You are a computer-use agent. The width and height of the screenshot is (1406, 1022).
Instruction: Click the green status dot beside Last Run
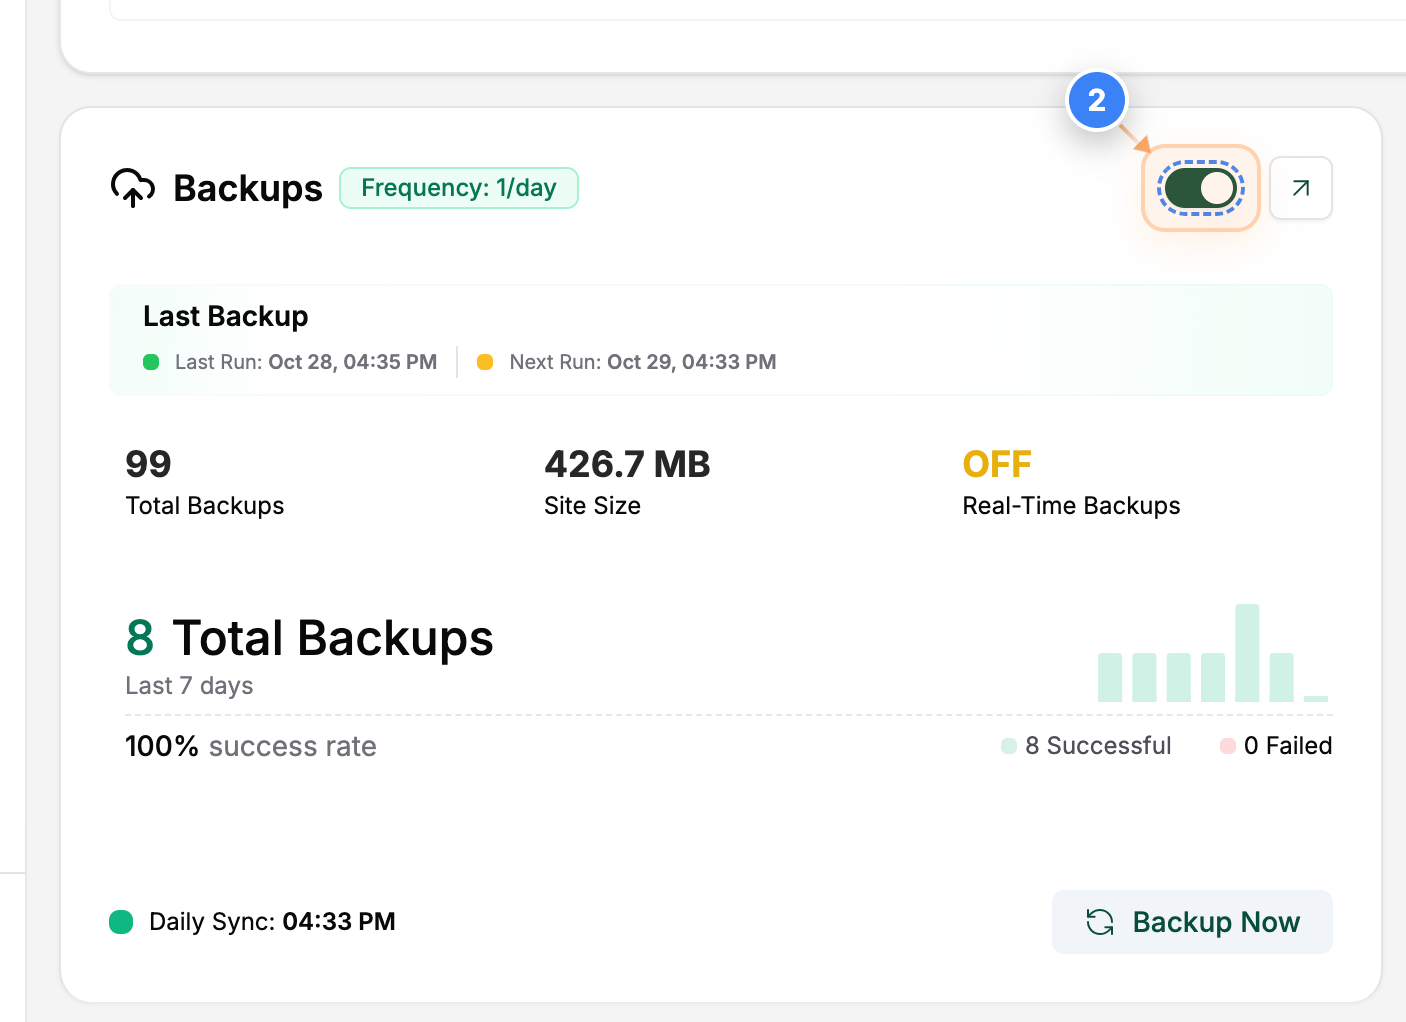coord(151,362)
